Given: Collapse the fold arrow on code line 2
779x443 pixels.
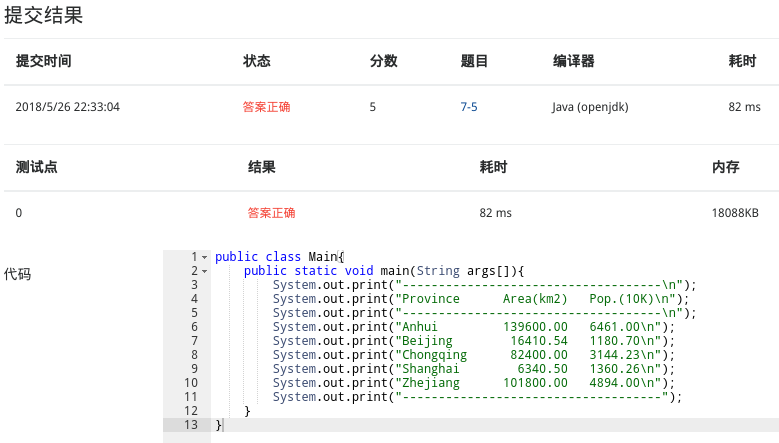Looking at the screenshot, I should pos(204,271).
